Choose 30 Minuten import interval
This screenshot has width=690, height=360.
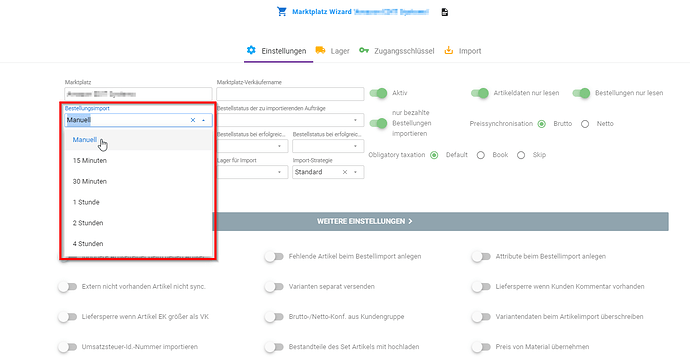pyautogui.click(x=138, y=181)
